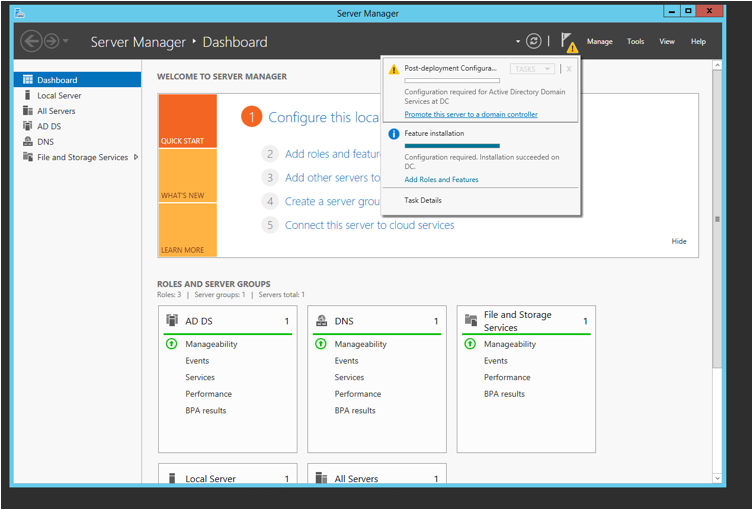Open the Manage menu

599,41
